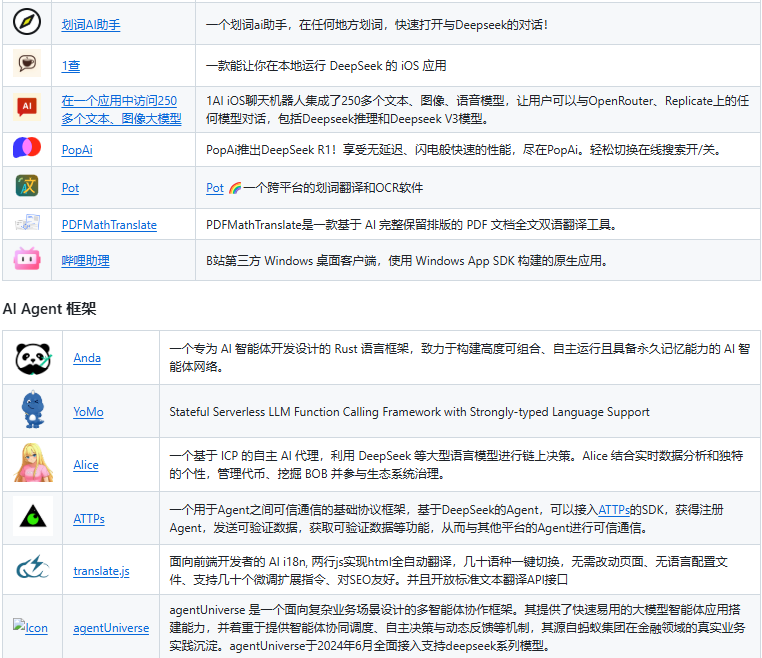
Task: Click the translate.js cloud lightning logo
Action: coord(33,567)
